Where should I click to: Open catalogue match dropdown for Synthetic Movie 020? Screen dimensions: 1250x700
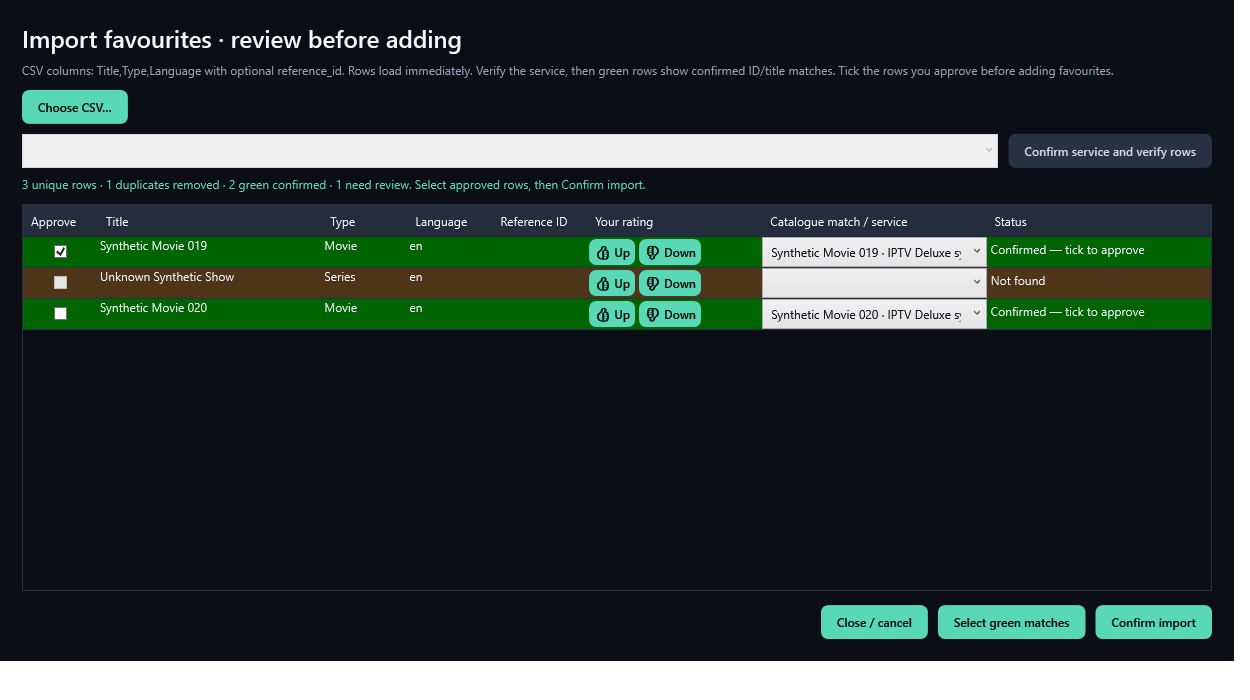(x=874, y=315)
